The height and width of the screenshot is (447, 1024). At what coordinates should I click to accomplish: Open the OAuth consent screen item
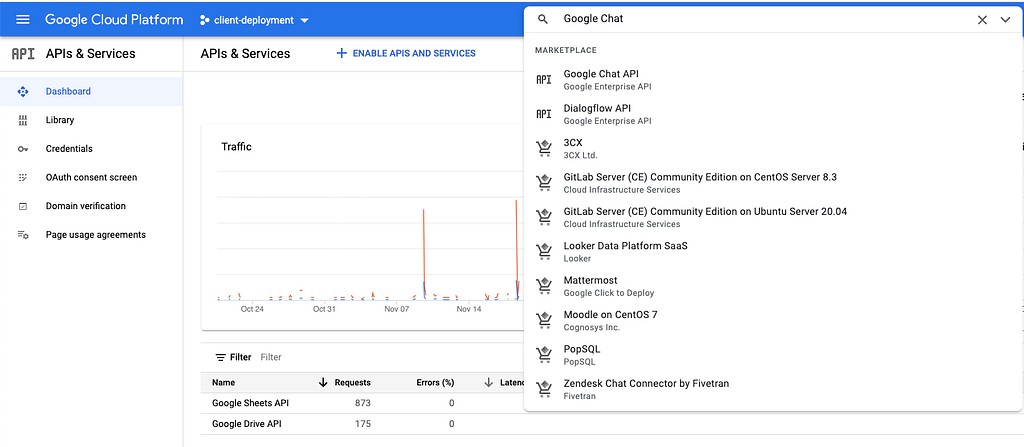pos(91,177)
